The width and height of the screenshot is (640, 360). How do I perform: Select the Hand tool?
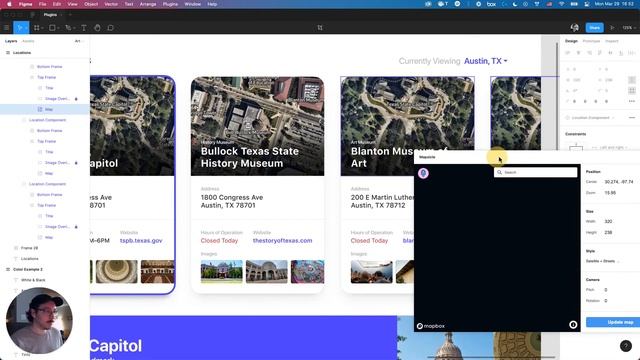click(97, 28)
